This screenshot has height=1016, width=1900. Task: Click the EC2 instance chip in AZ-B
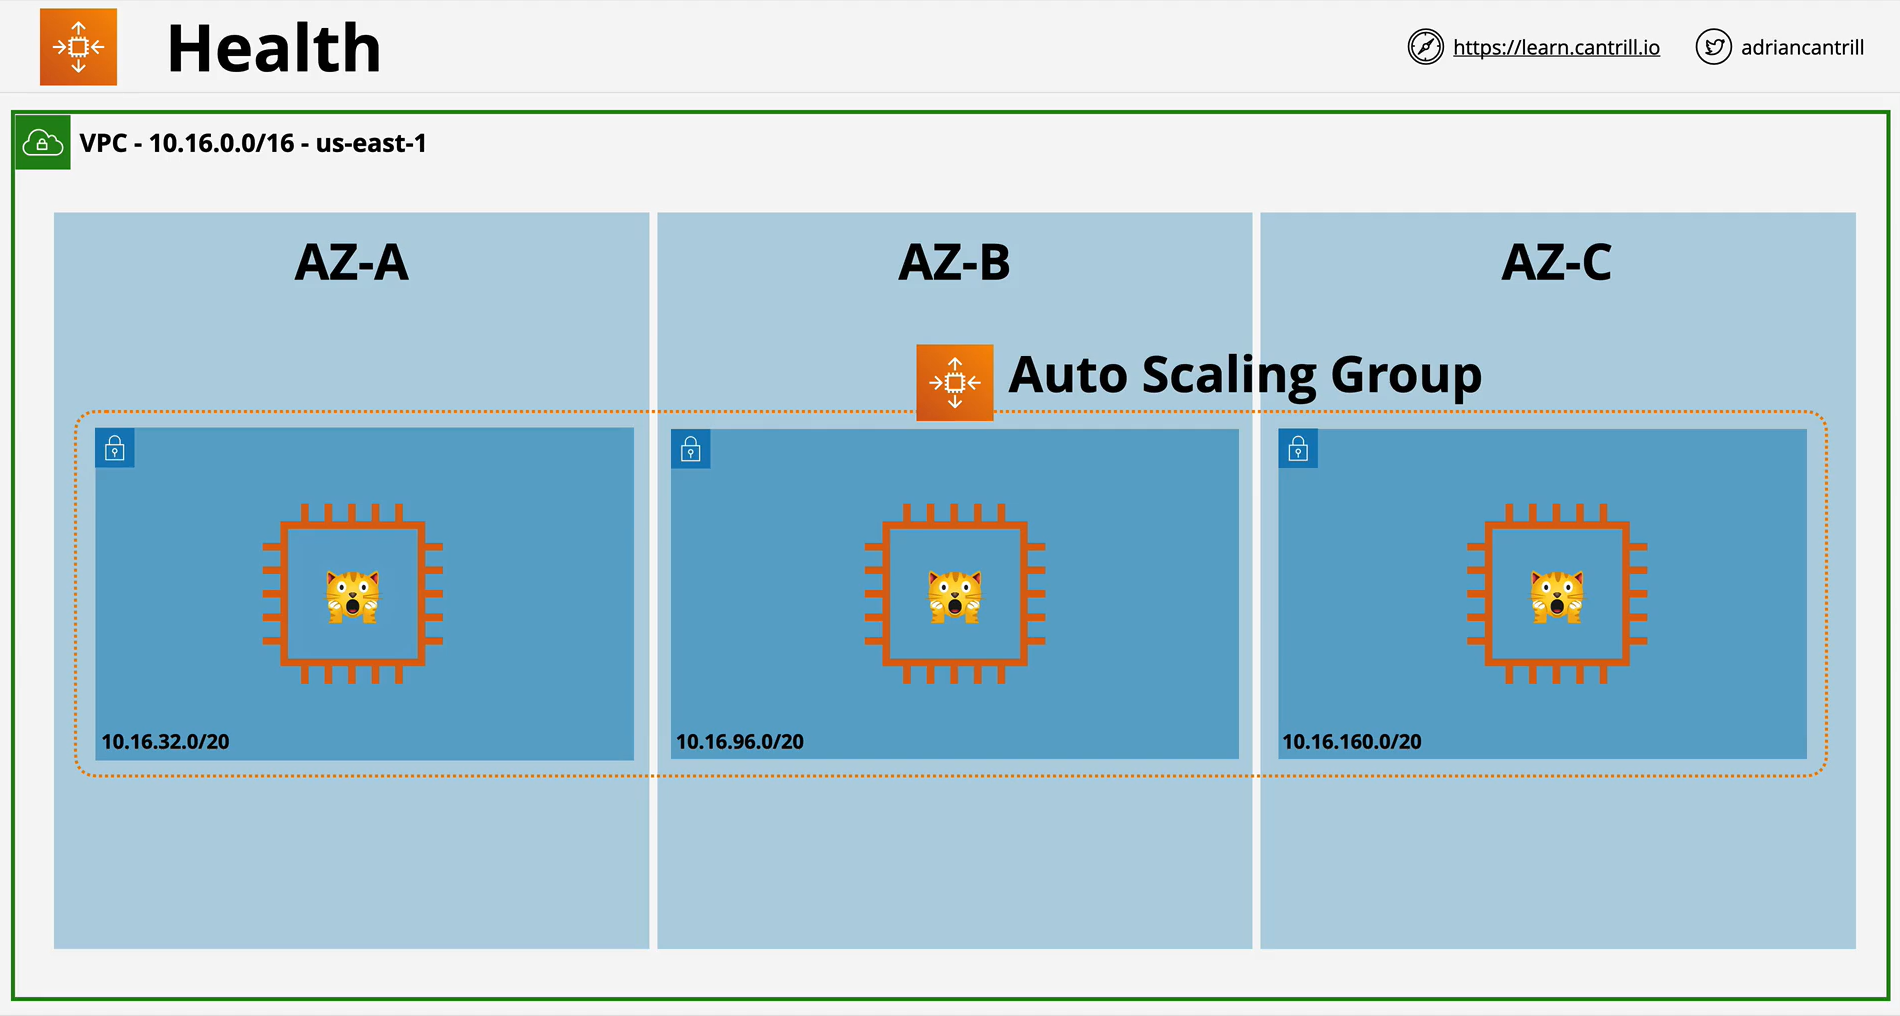pos(955,594)
